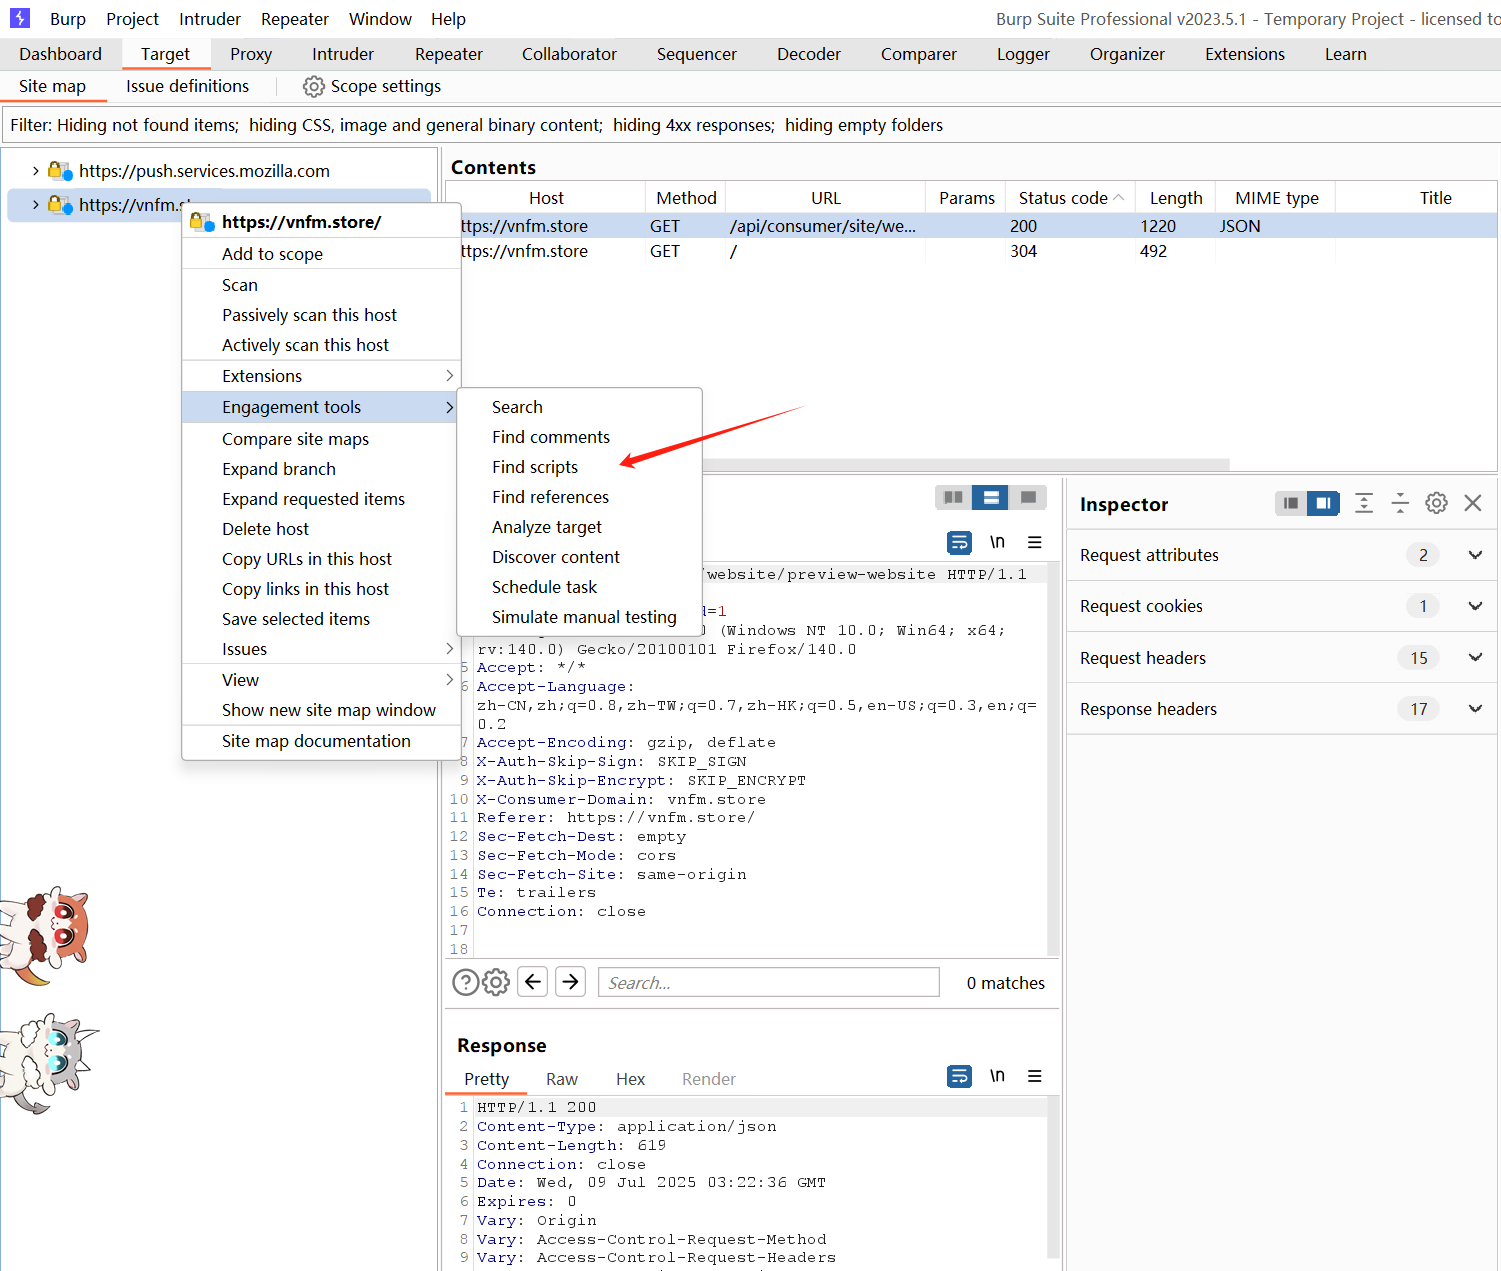Open Inspector settings gear icon
Viewport: 1501px width, 1271px height.
point(1436,503)
